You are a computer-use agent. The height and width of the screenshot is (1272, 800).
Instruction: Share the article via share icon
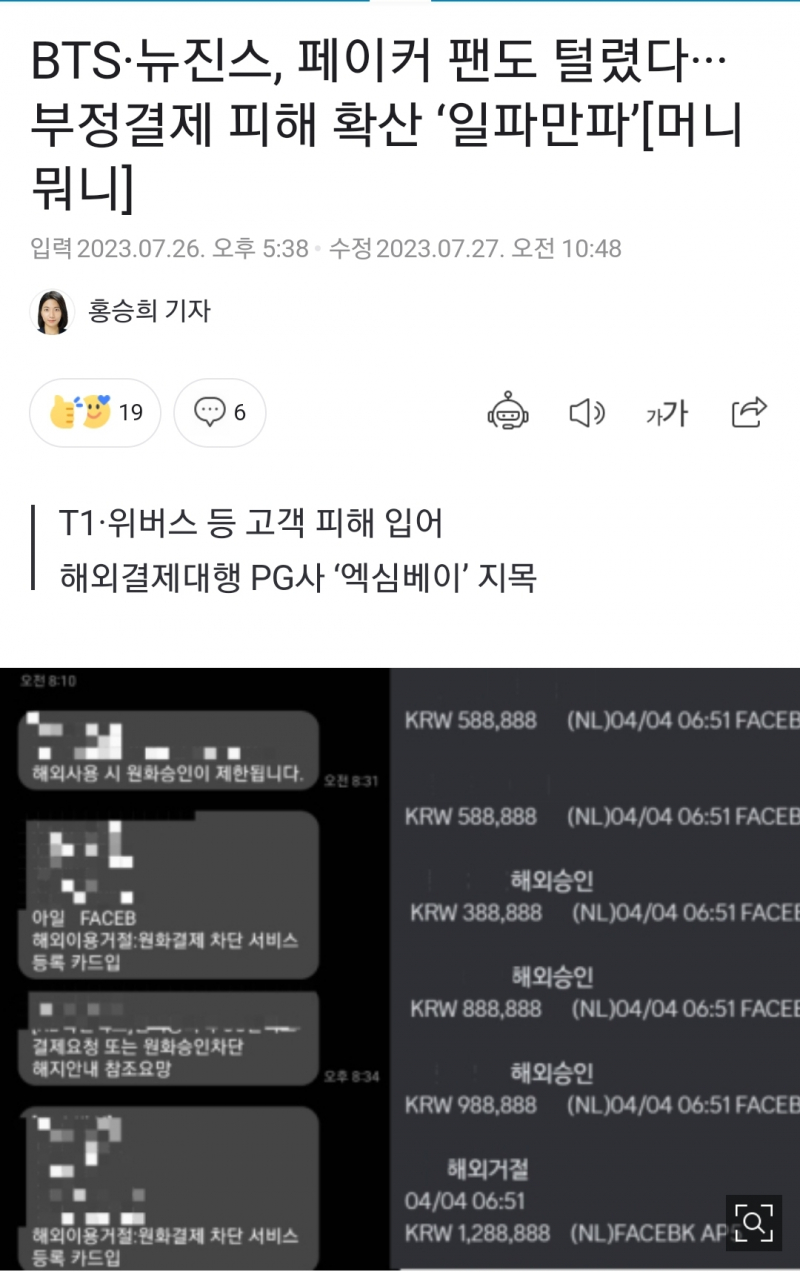(749, 412)
